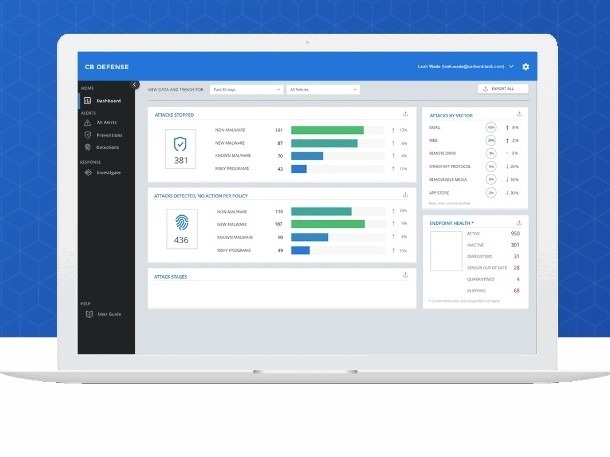
Task: Click the Risky Programs bar in Attacks Detected
Action: 300,250
